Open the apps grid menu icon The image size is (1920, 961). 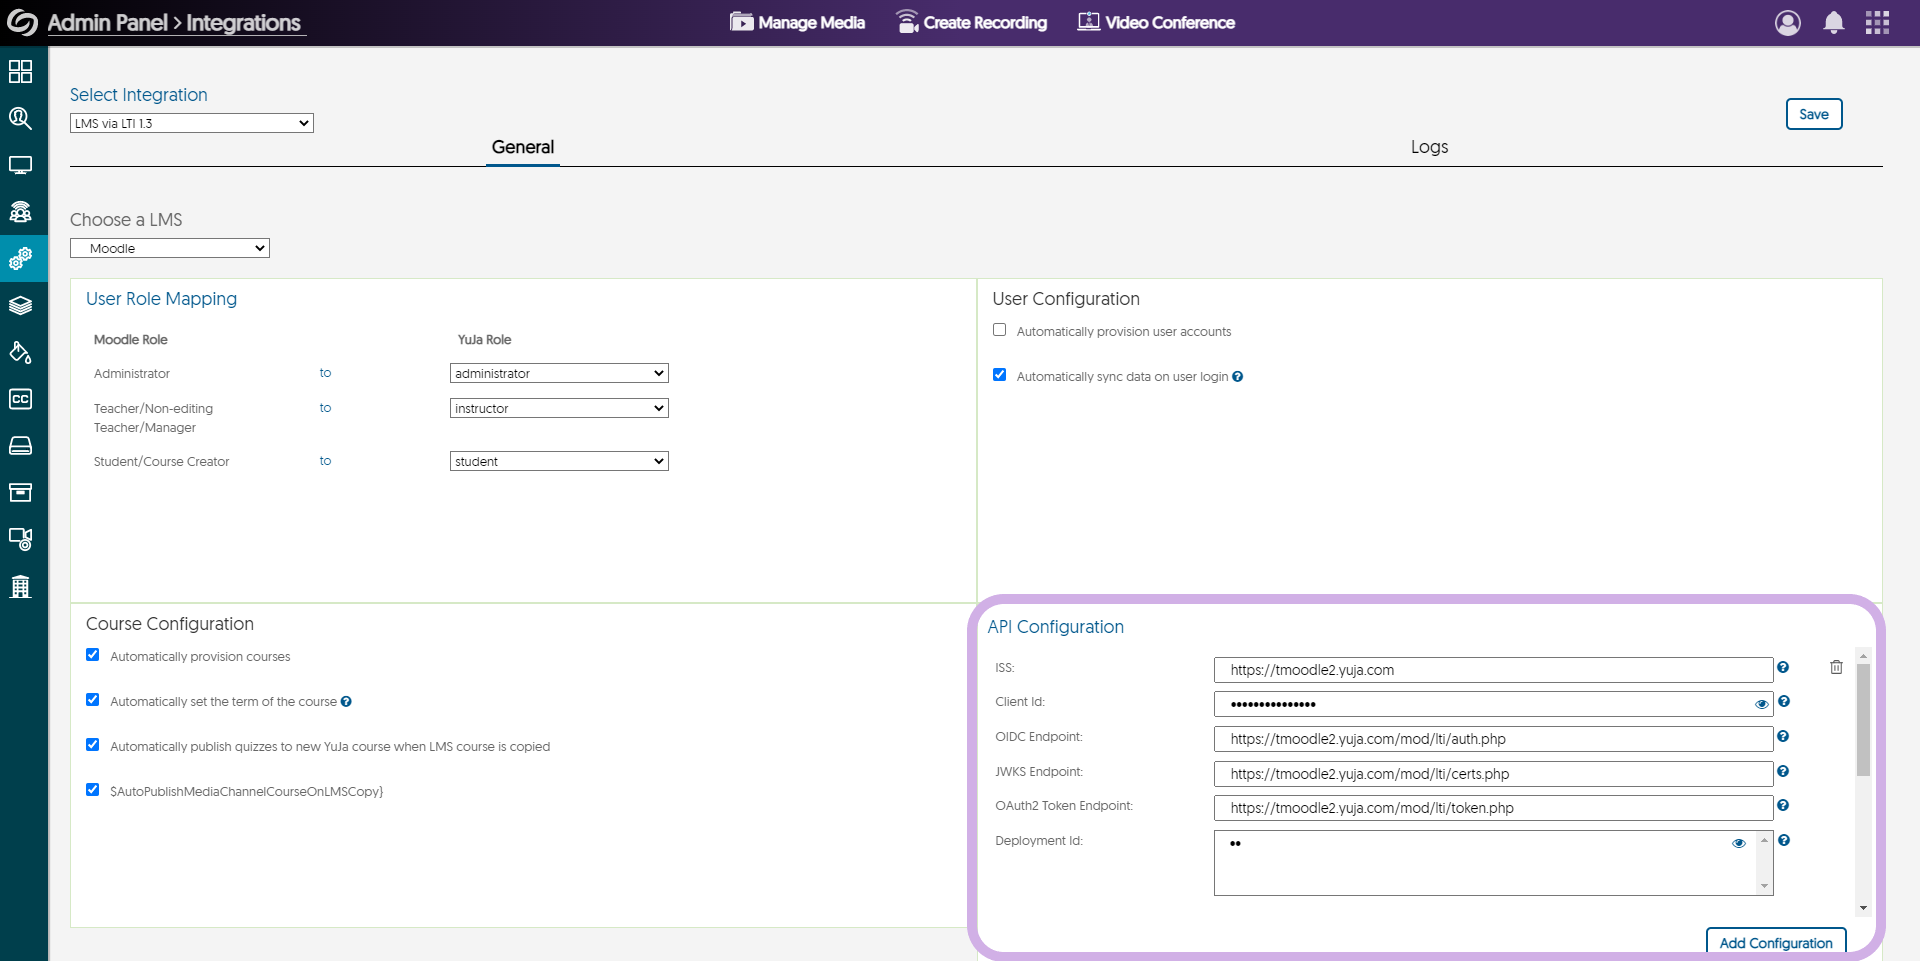point(1877,23)
